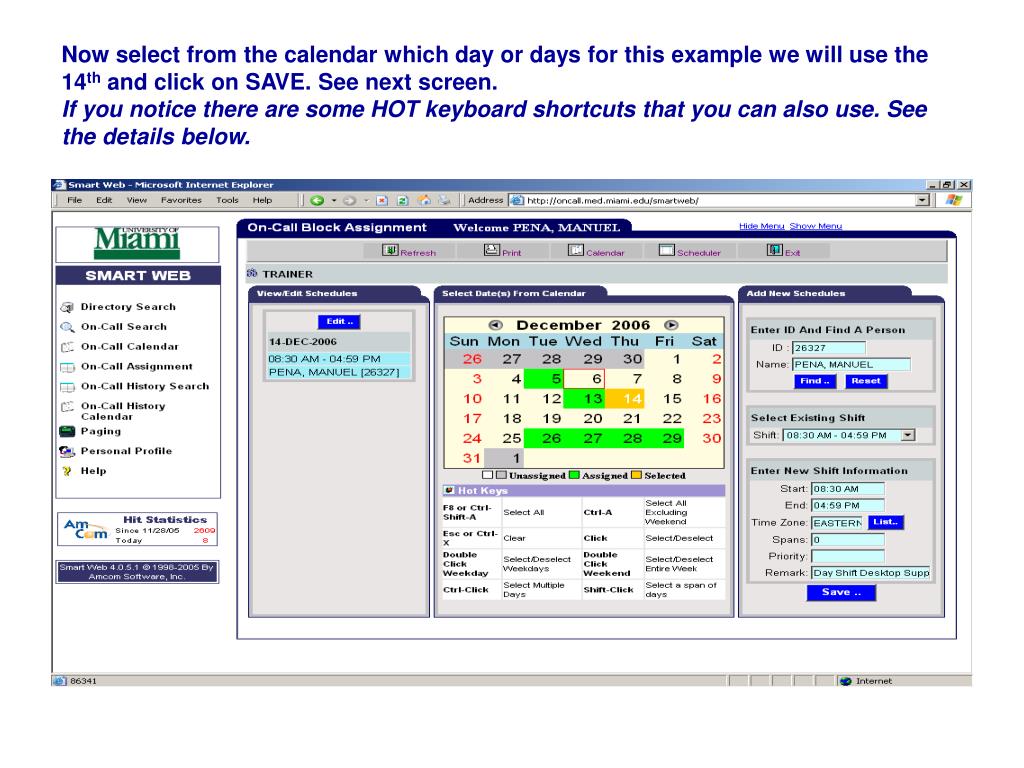Open the Tools menu
Image resolution: width=1024 pixels, height=768 pixels.
click(x=227, y=200)
